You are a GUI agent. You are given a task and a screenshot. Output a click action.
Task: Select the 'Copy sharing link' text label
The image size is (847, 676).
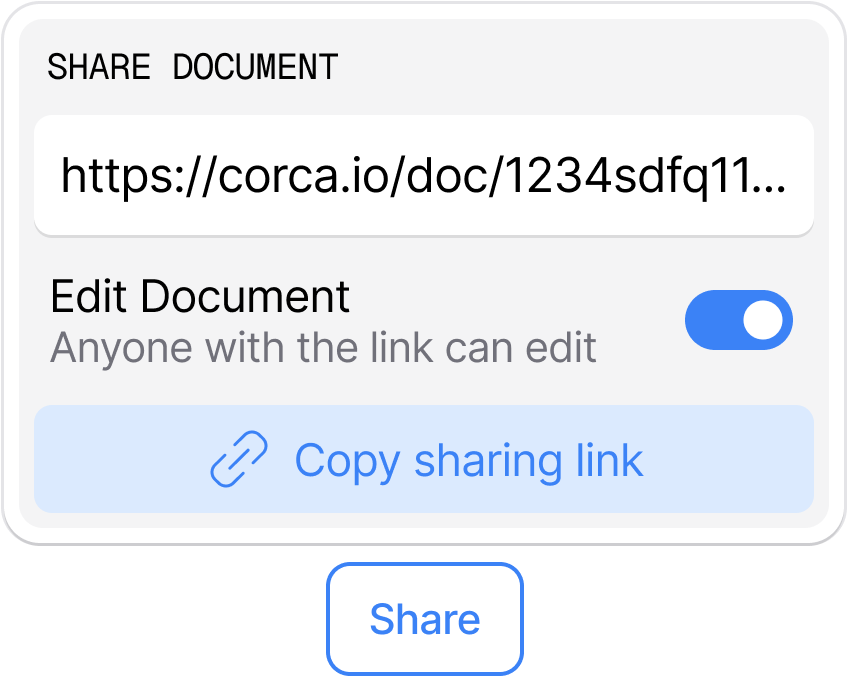[469, 461]
